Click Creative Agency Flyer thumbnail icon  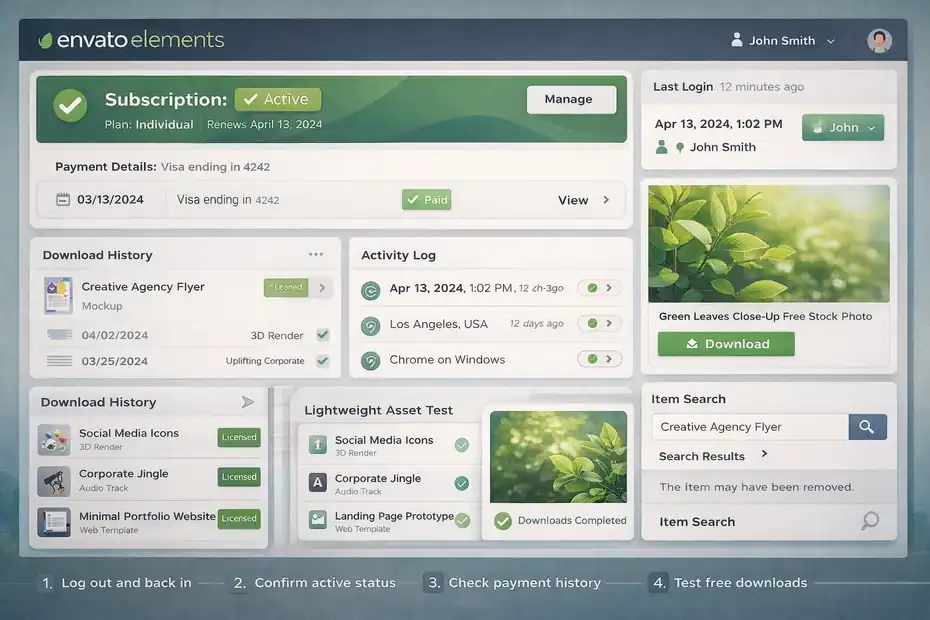[x=58, y=295]
